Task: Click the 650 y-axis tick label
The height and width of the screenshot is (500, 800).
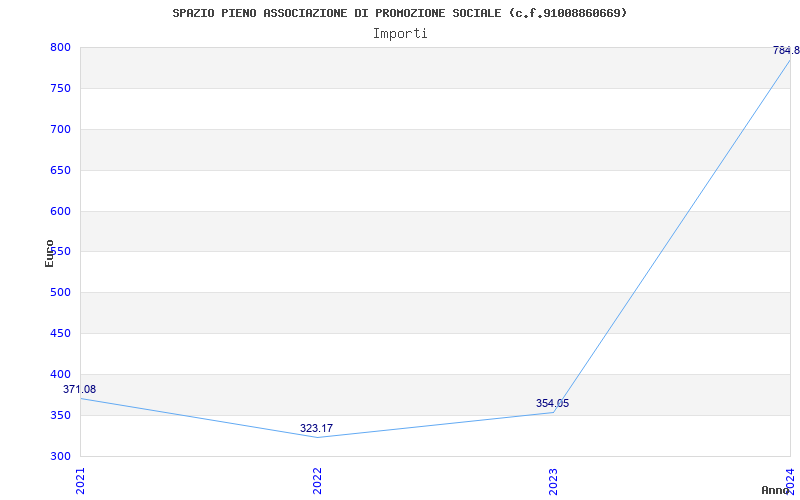Action: point(60,170)
